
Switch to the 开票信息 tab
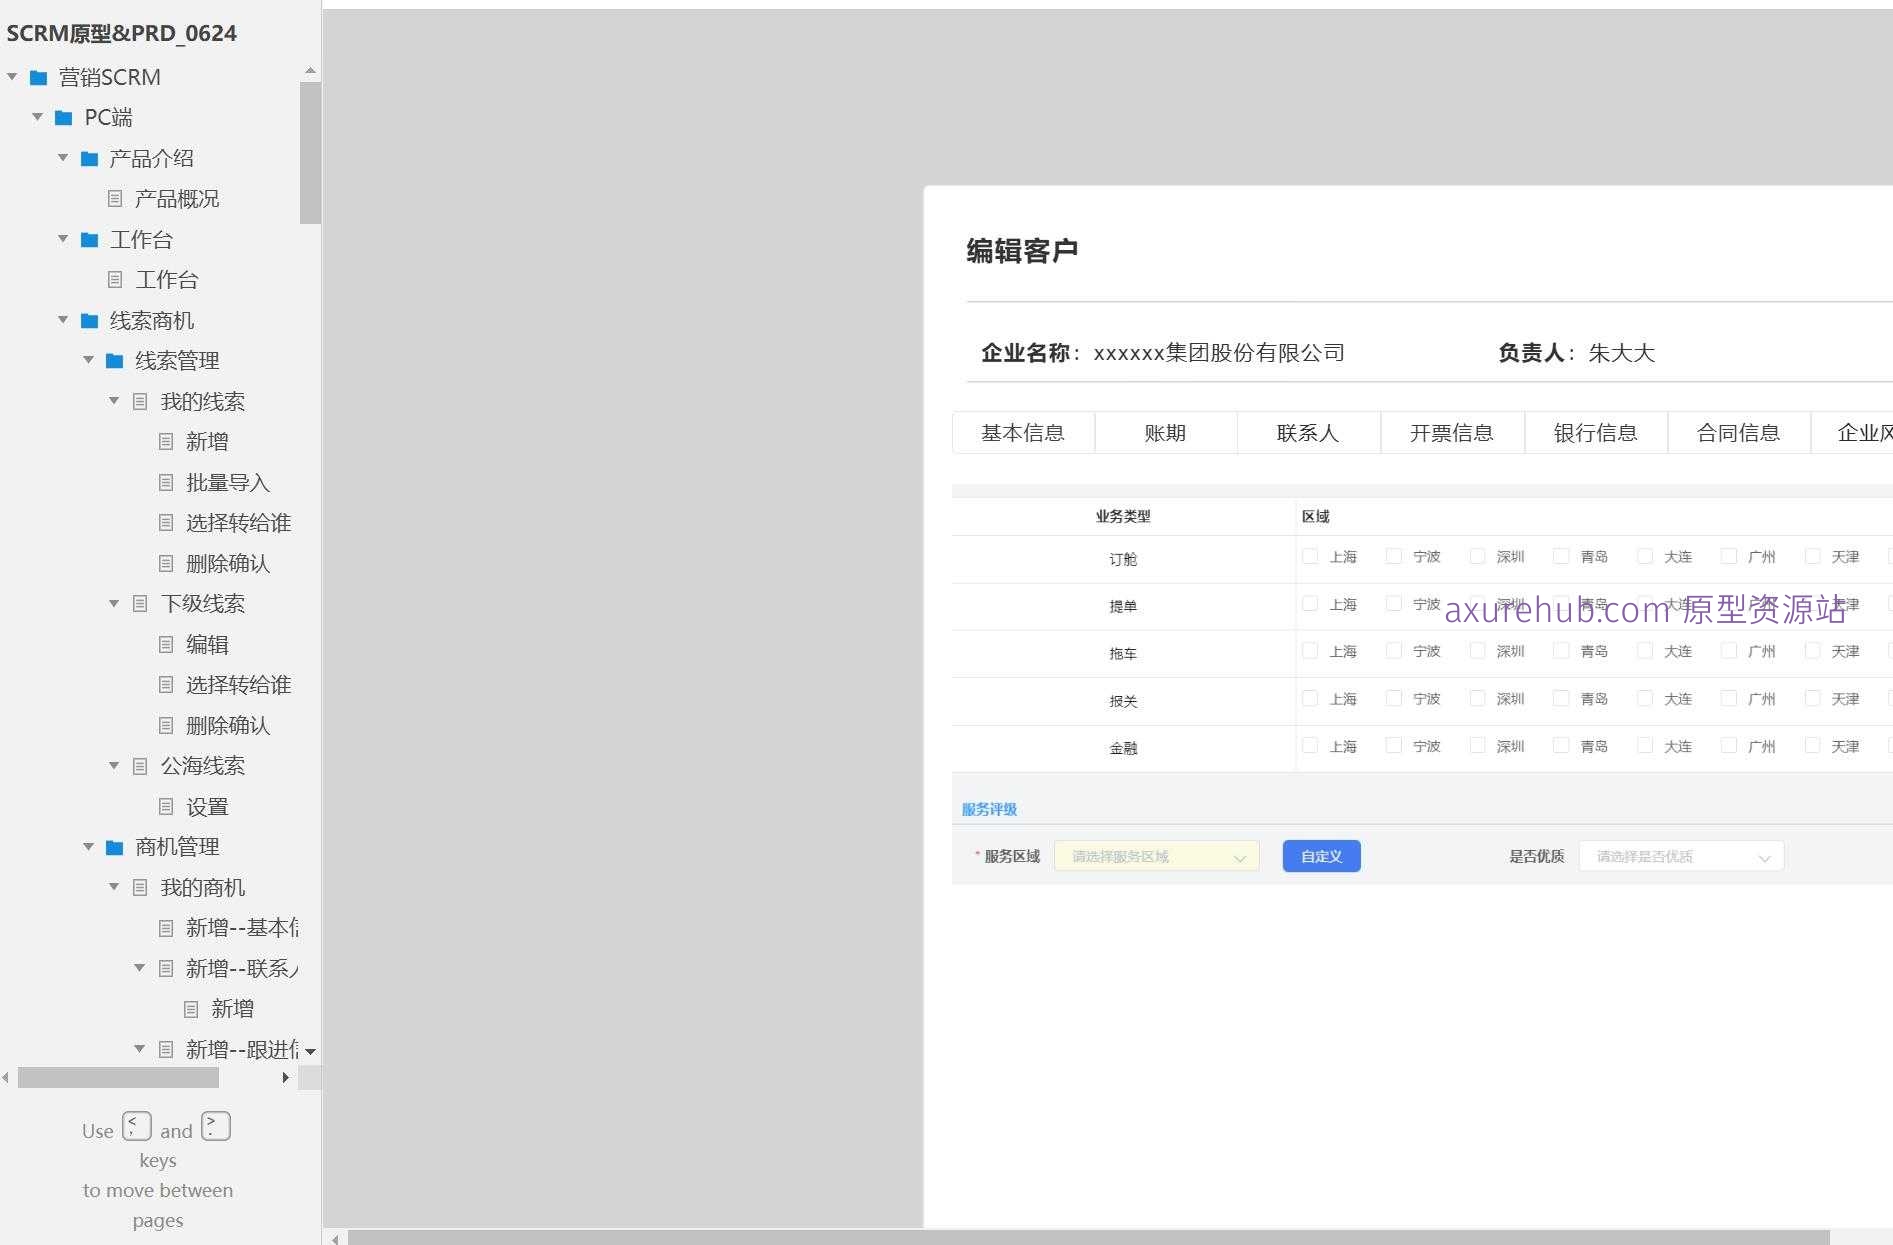1452,432
